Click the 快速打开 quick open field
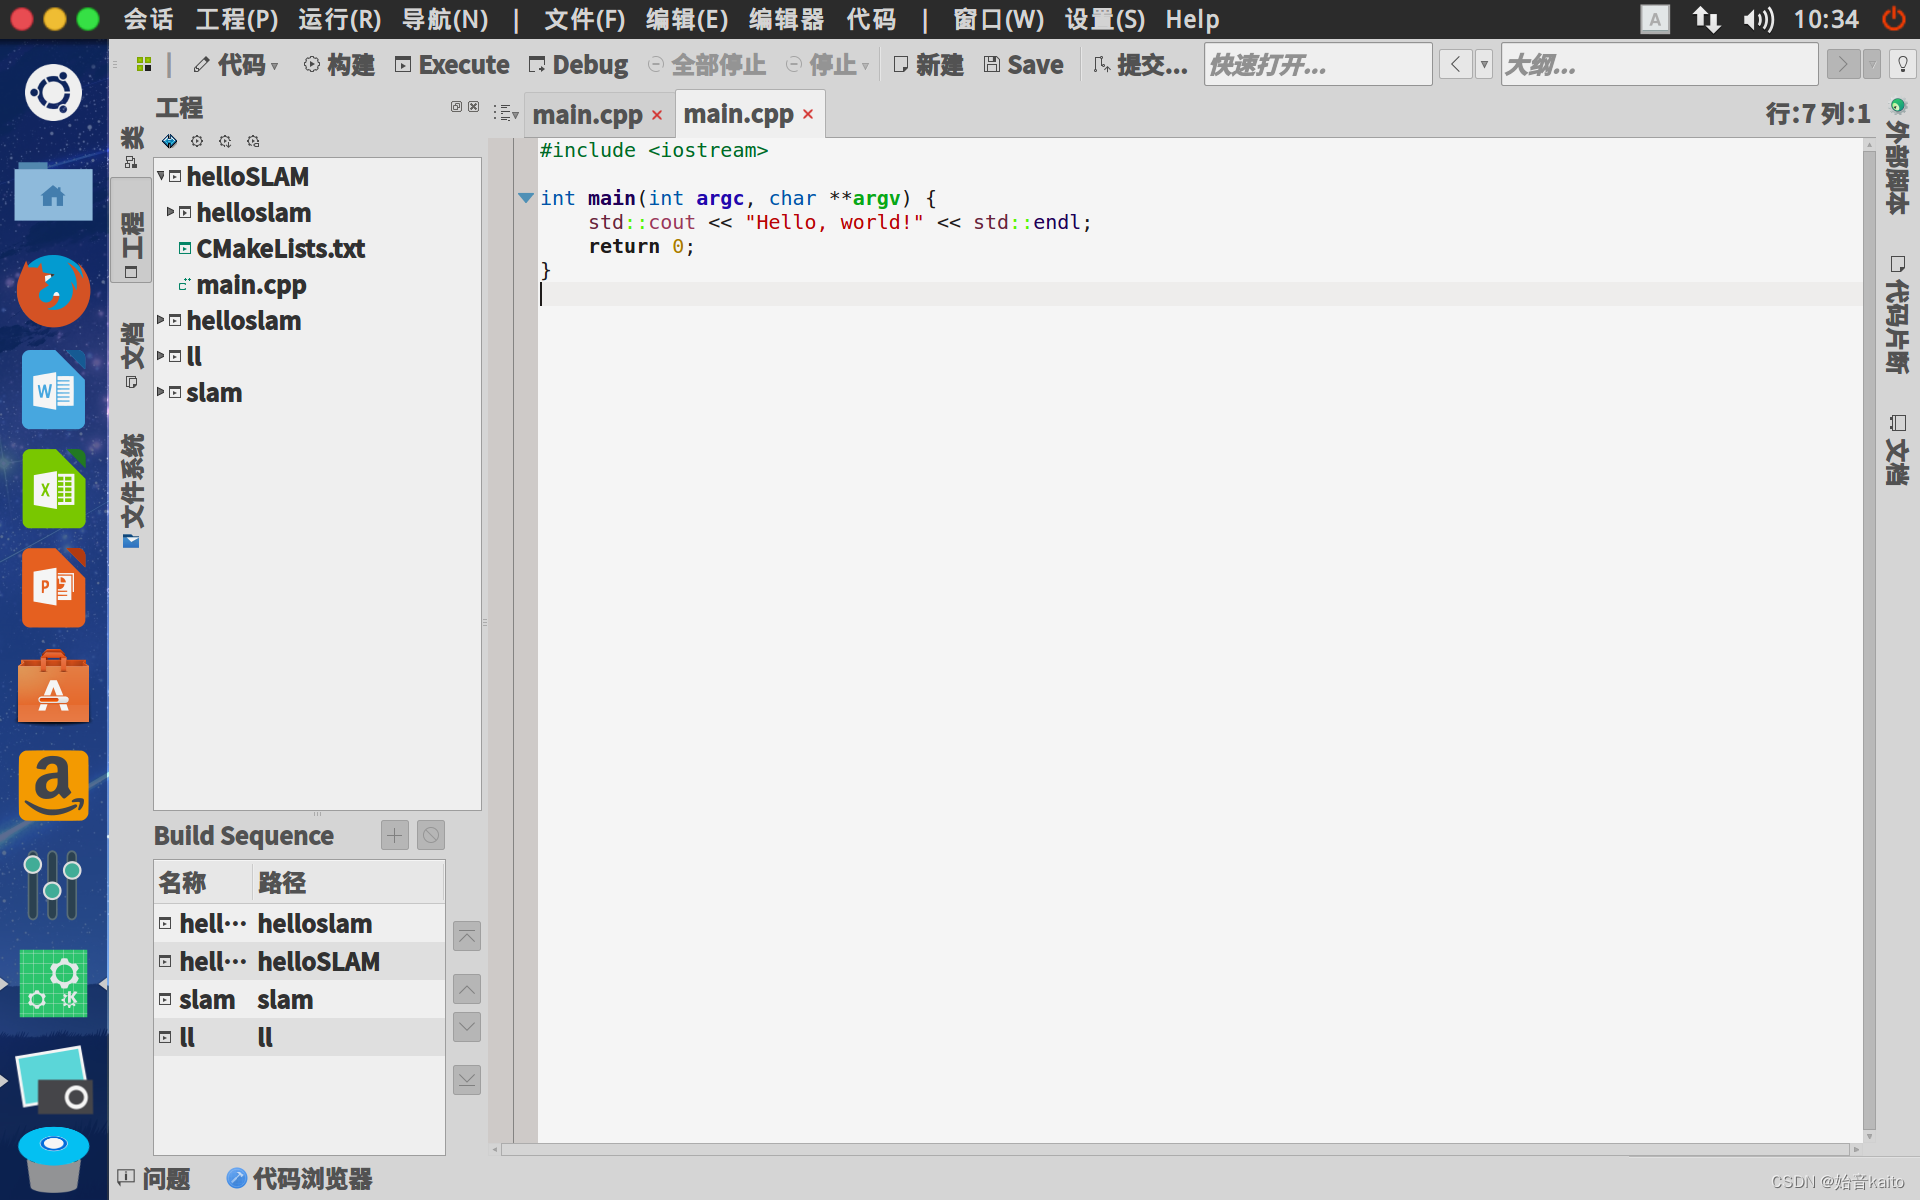This screenshot has height=1200, width=1920. click(1316, 64)
